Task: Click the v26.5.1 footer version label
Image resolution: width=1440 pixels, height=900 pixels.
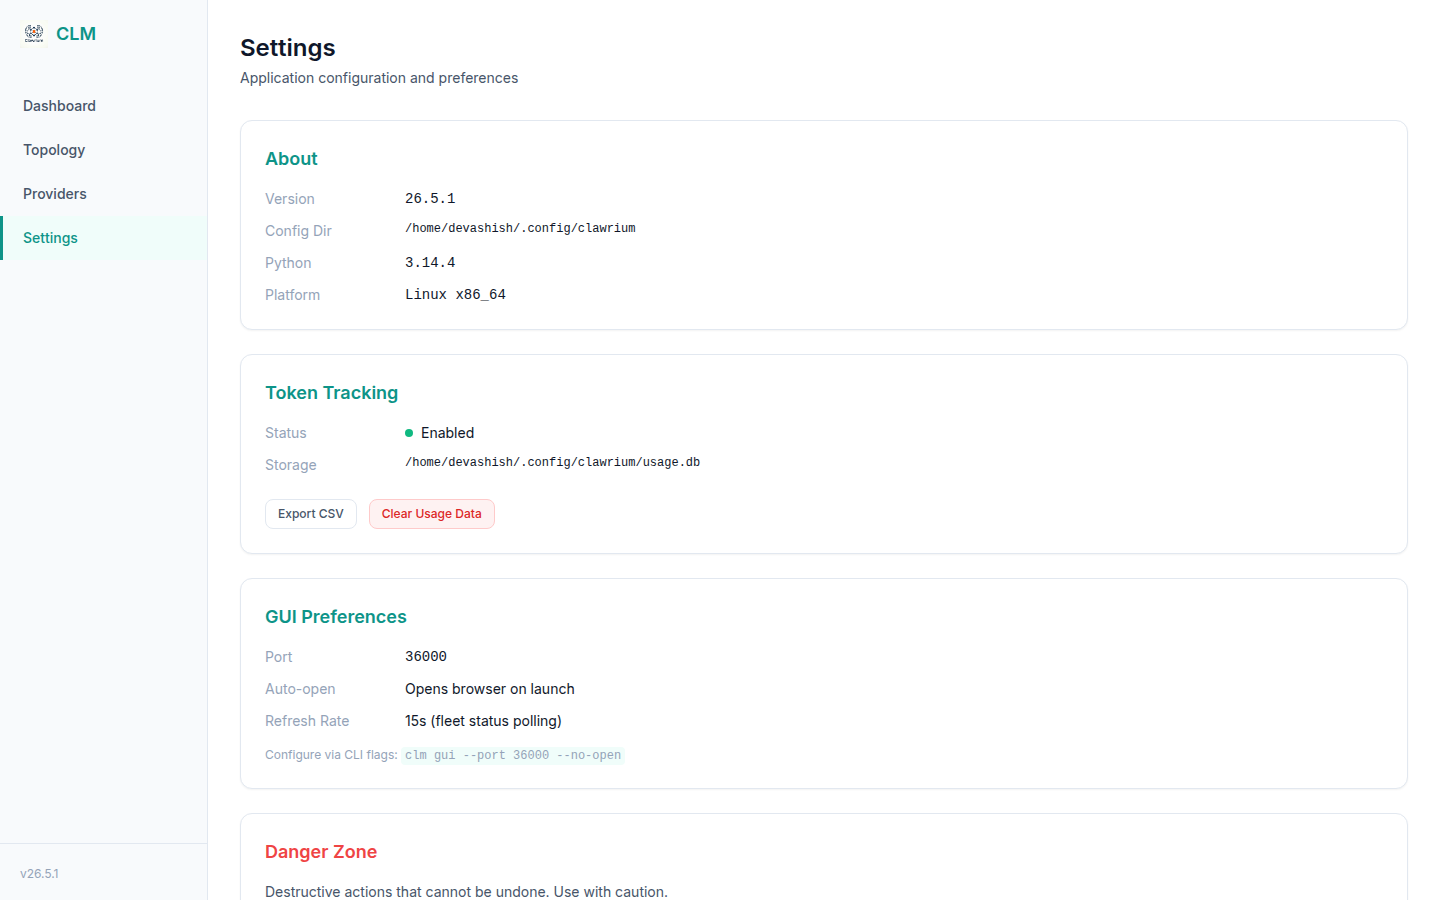Action: (x=39, y=874)
